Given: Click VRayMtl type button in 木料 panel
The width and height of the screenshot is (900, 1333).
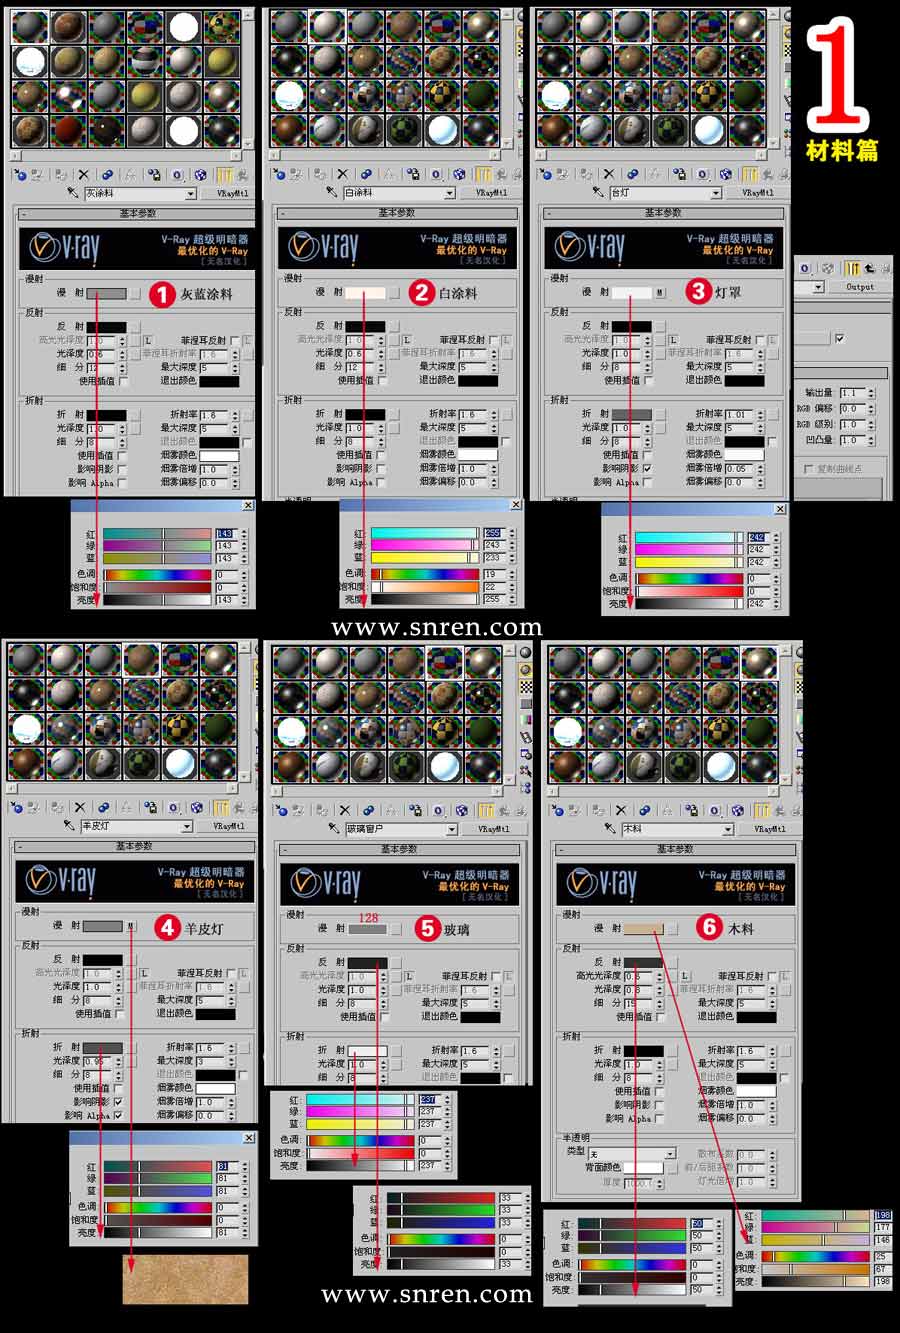Looking at the screenshot, I should [768, 829].
